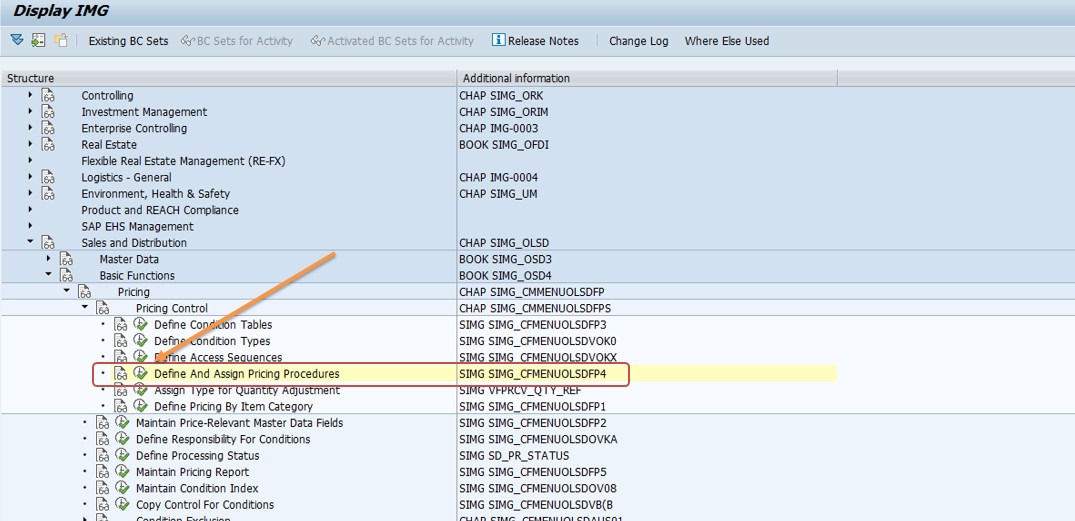The width and height of the screenshot is (1075, 521).
Task: Select Define And Assign Pricing Procedures
Action: click(247, 374)
